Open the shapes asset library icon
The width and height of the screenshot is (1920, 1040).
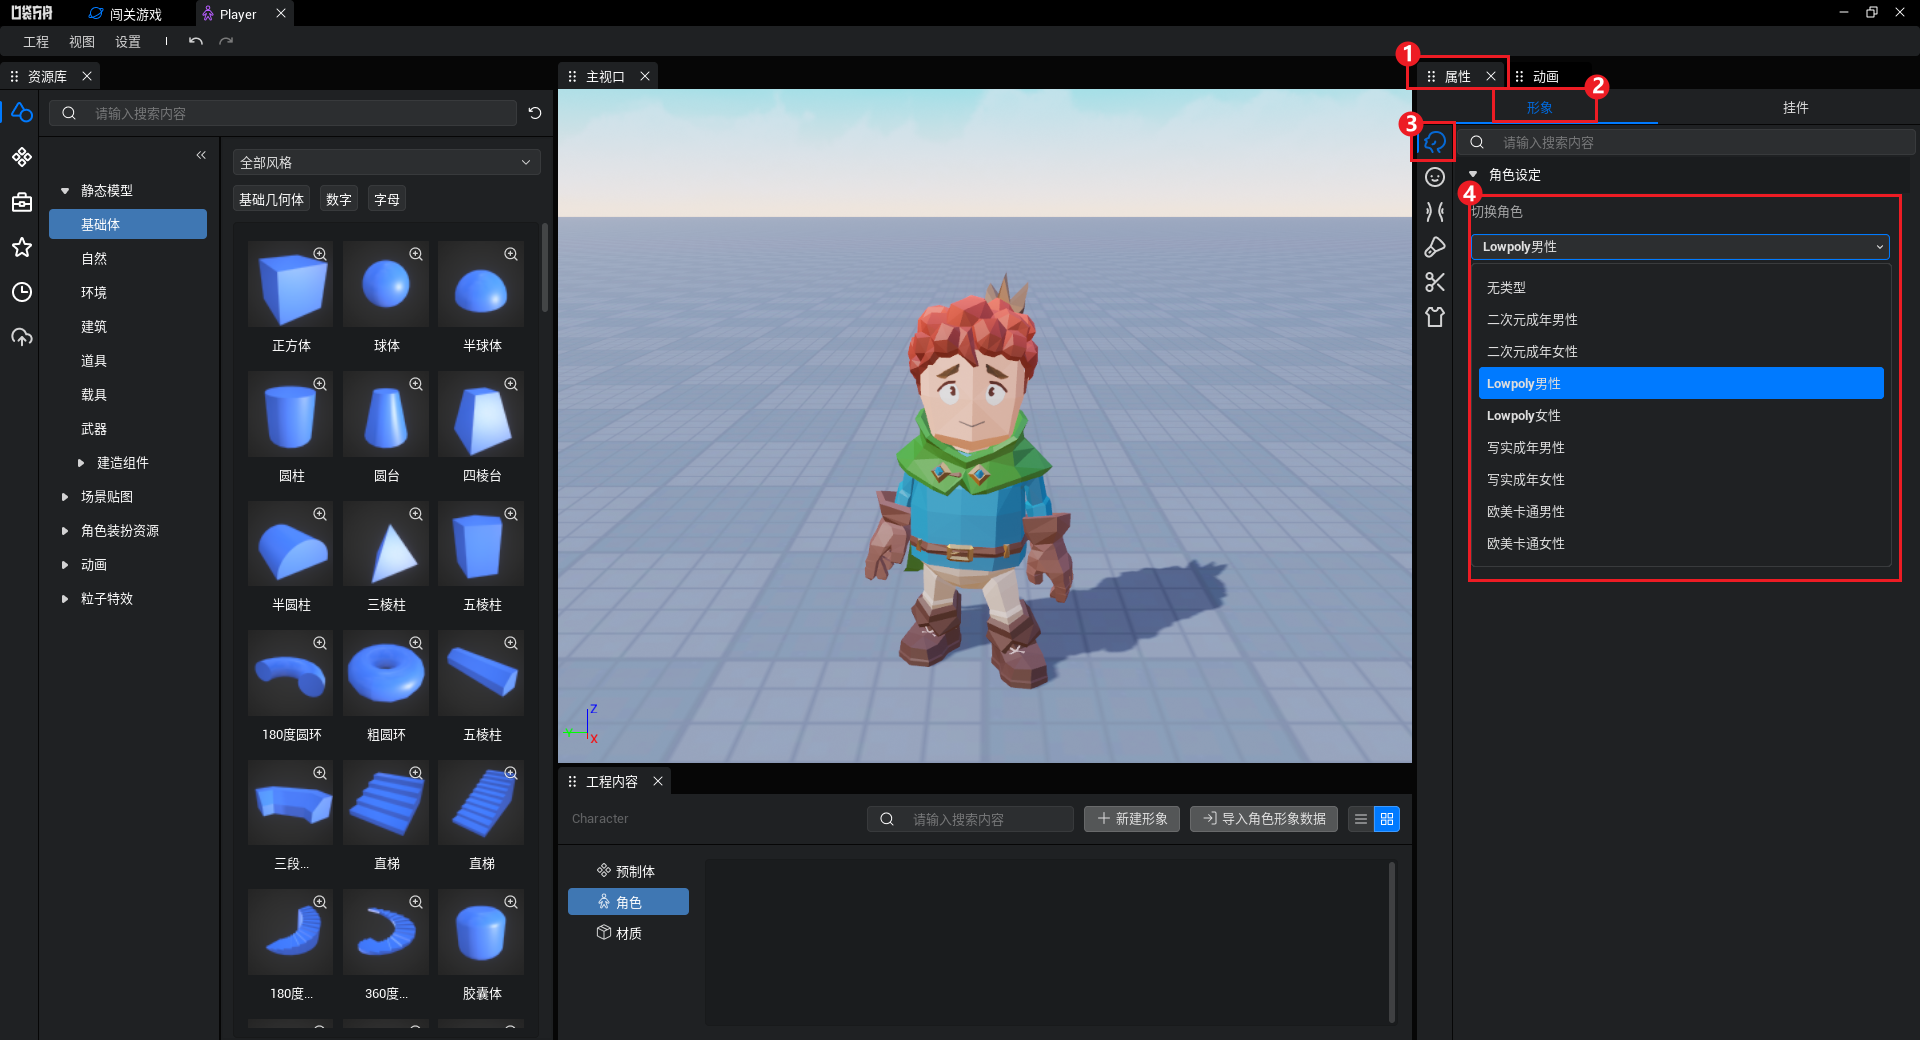21,113
